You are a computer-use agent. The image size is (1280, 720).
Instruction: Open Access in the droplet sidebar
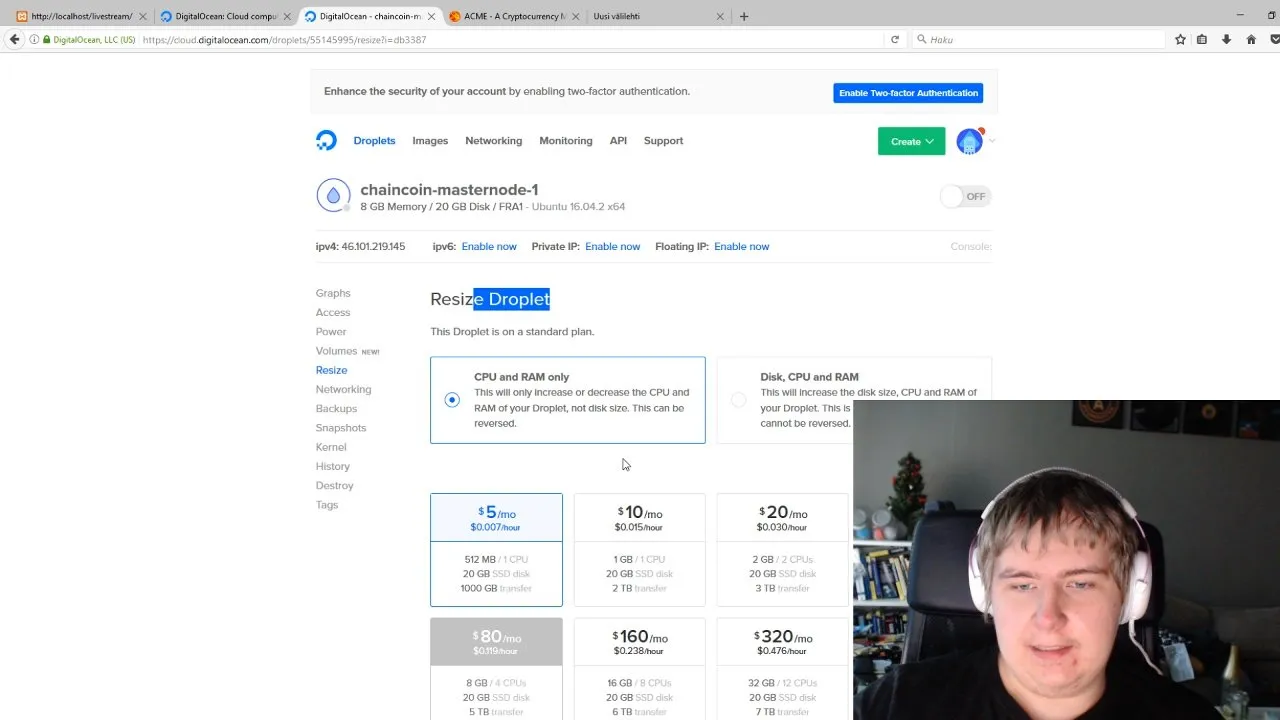pyautogui.click(x=333, y=312)
